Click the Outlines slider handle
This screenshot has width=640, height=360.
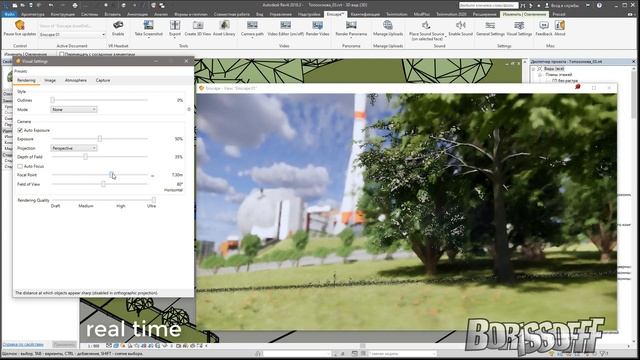[x=52, y=100]
